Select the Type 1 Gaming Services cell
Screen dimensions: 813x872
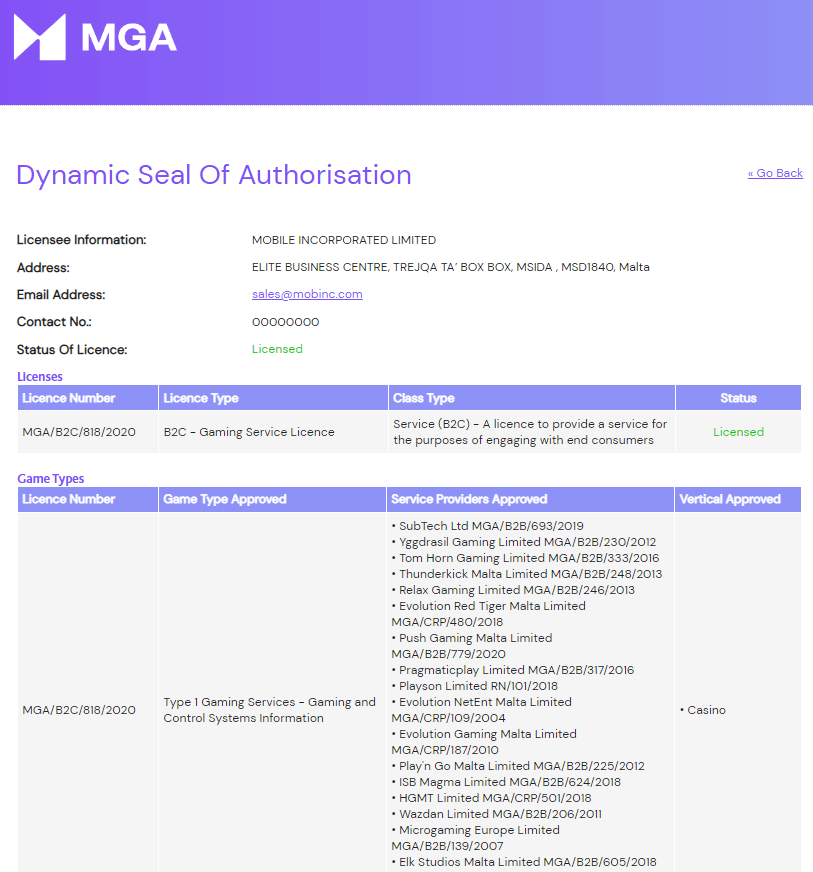[x=270, y=710]
